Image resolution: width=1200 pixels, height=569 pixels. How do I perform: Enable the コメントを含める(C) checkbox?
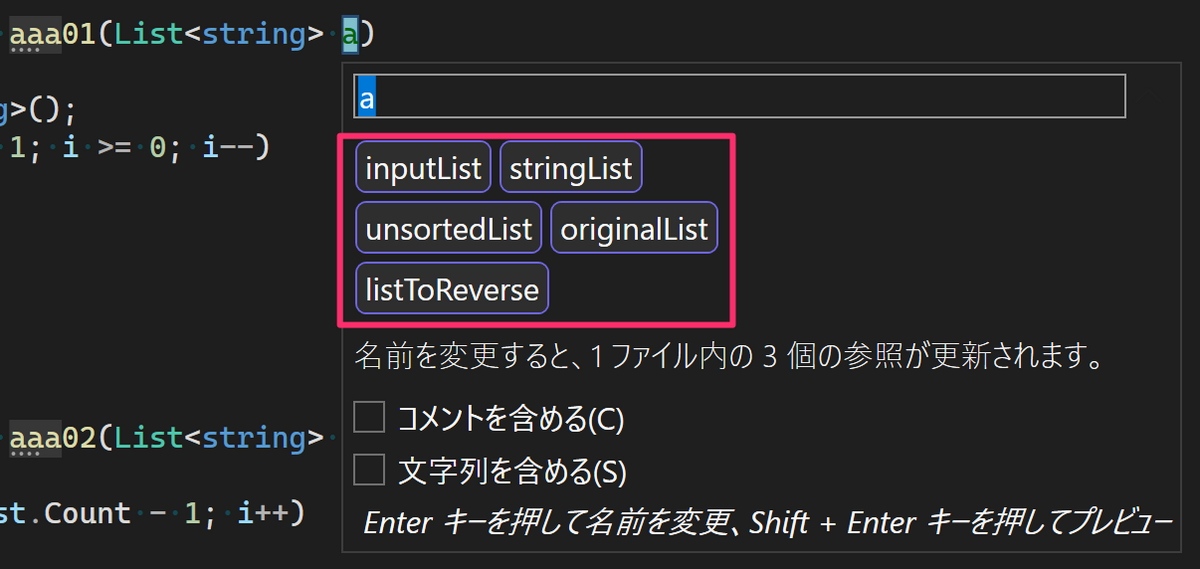pyautogui.click(x=369, y=417)
